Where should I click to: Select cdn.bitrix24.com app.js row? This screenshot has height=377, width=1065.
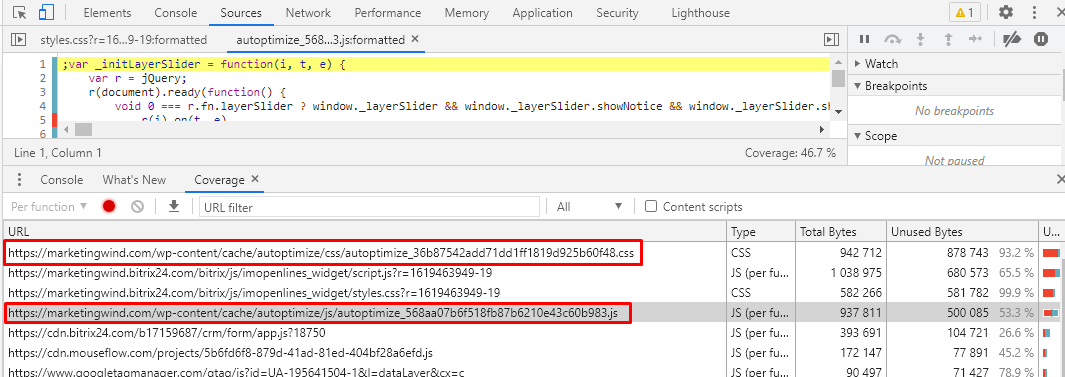tap(532, 333)
